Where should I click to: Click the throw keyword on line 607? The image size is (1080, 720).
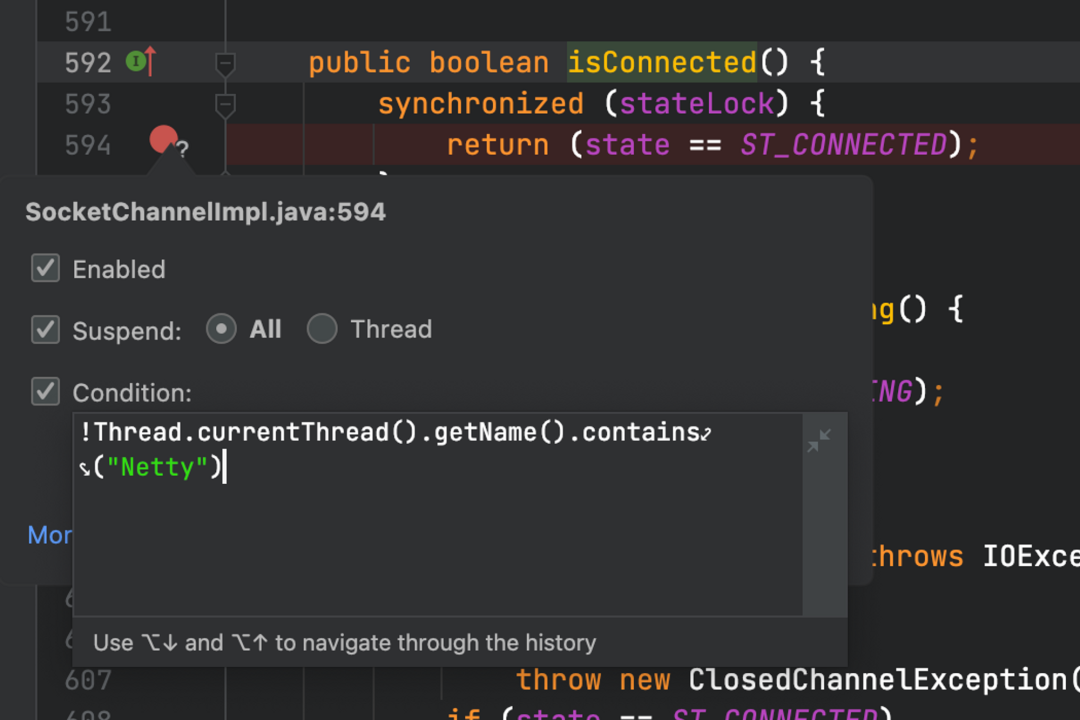click(x=558, y=680)
